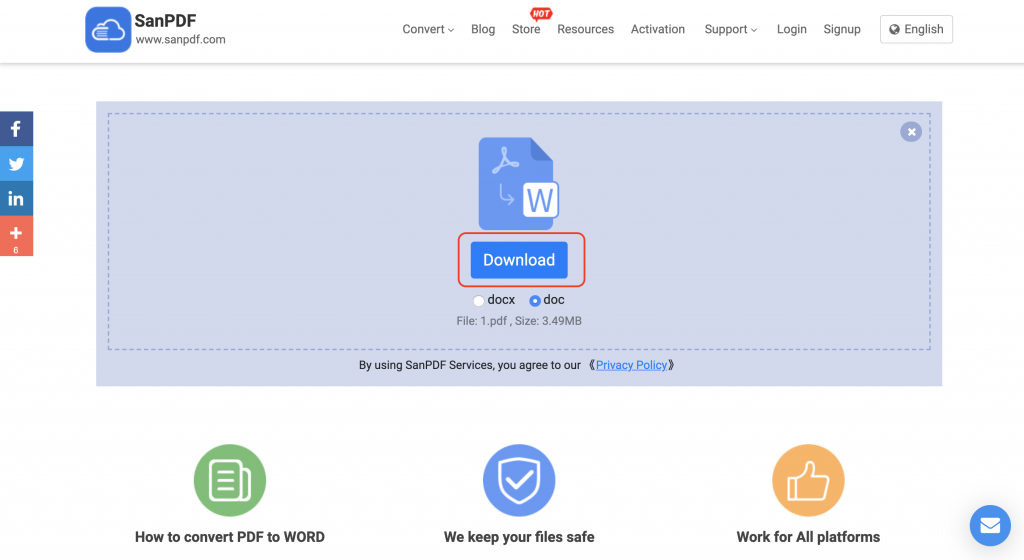Screen dimensions: 1024x560
Task: Click 'Work for All platforms' heading
Action: click(x=808, y=537)
